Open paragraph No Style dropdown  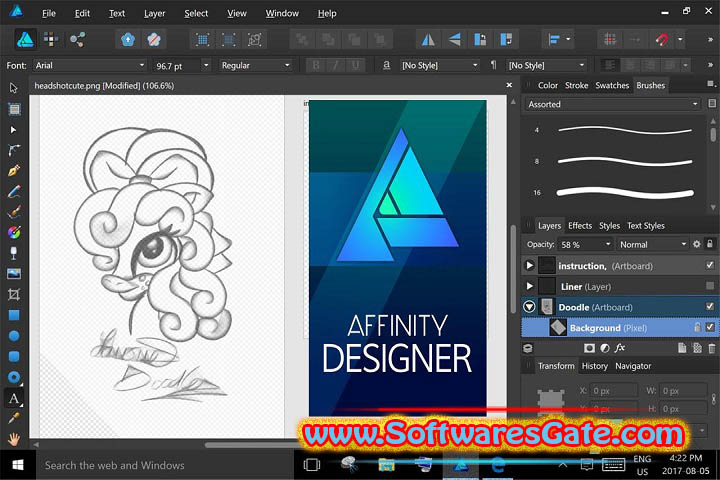(581, 65)
